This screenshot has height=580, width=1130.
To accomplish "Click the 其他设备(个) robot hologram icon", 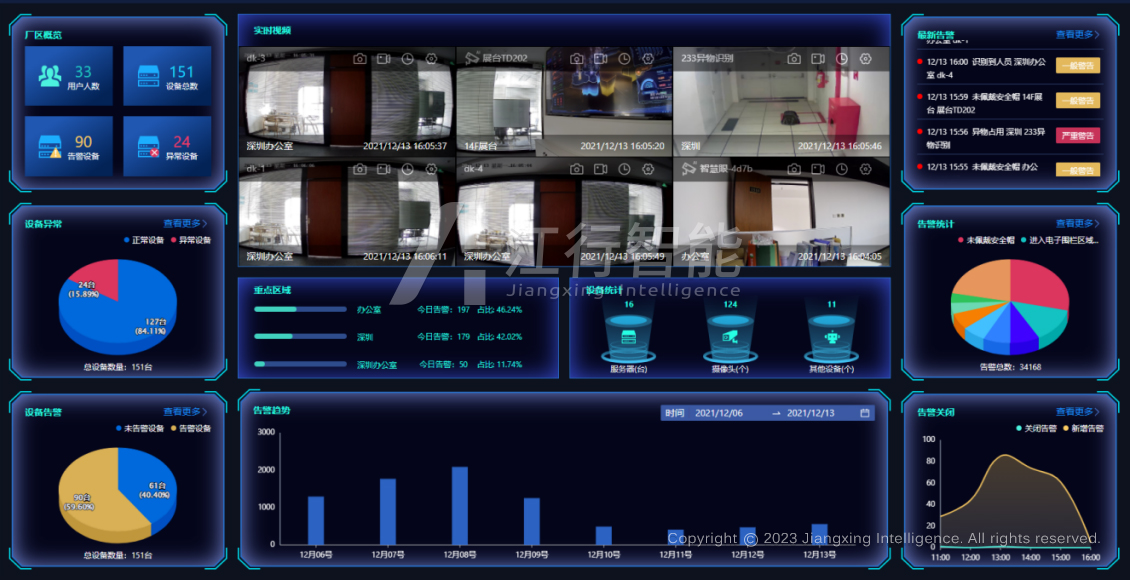I will (x=832, y=336).
